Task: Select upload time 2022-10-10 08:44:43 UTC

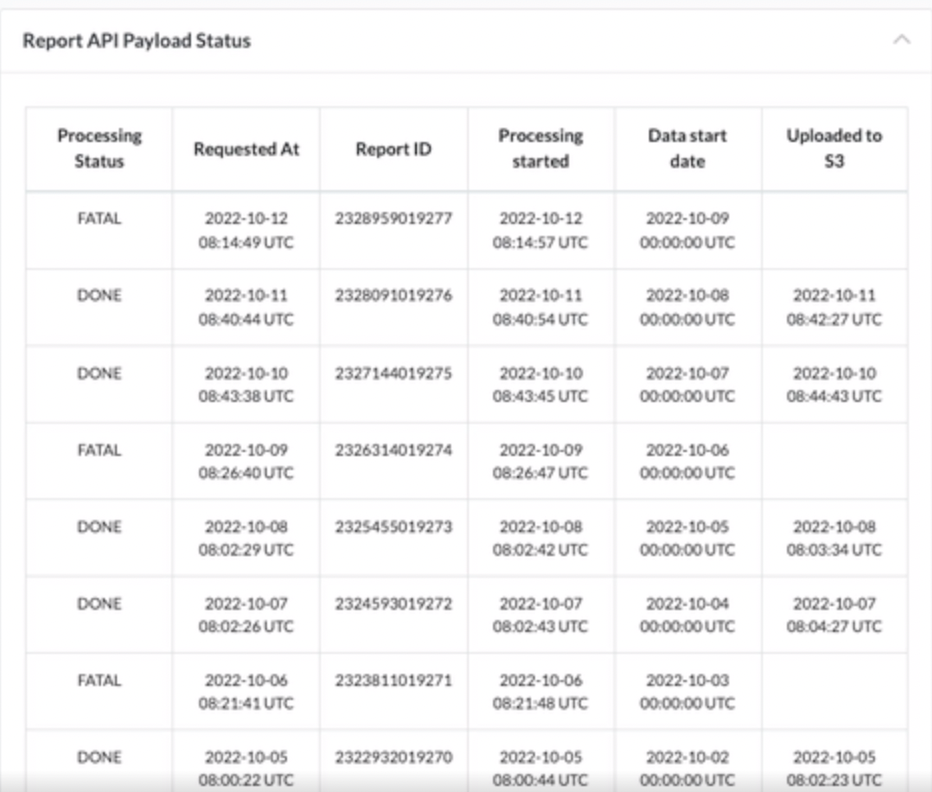Action: (834, 384)
